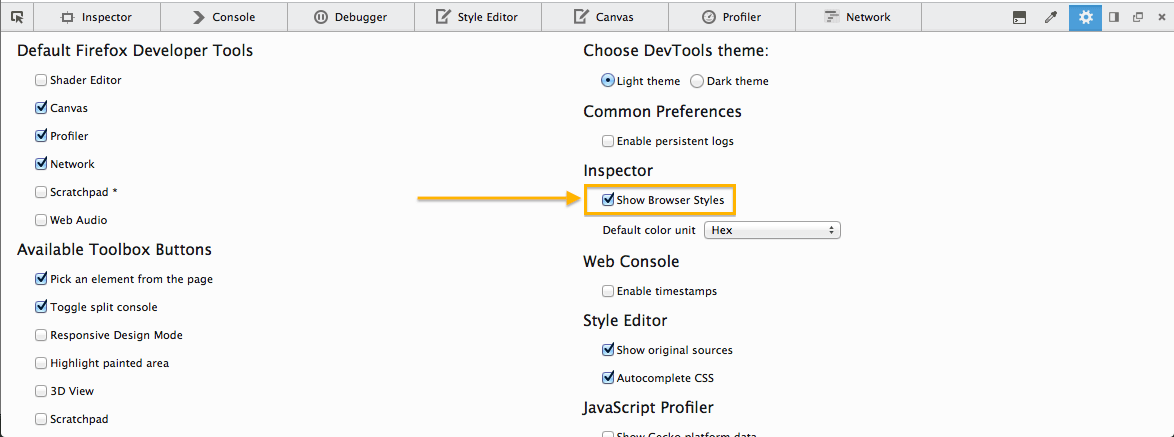
Task: Toggle the split console icon
Action: pos(1019,17)
